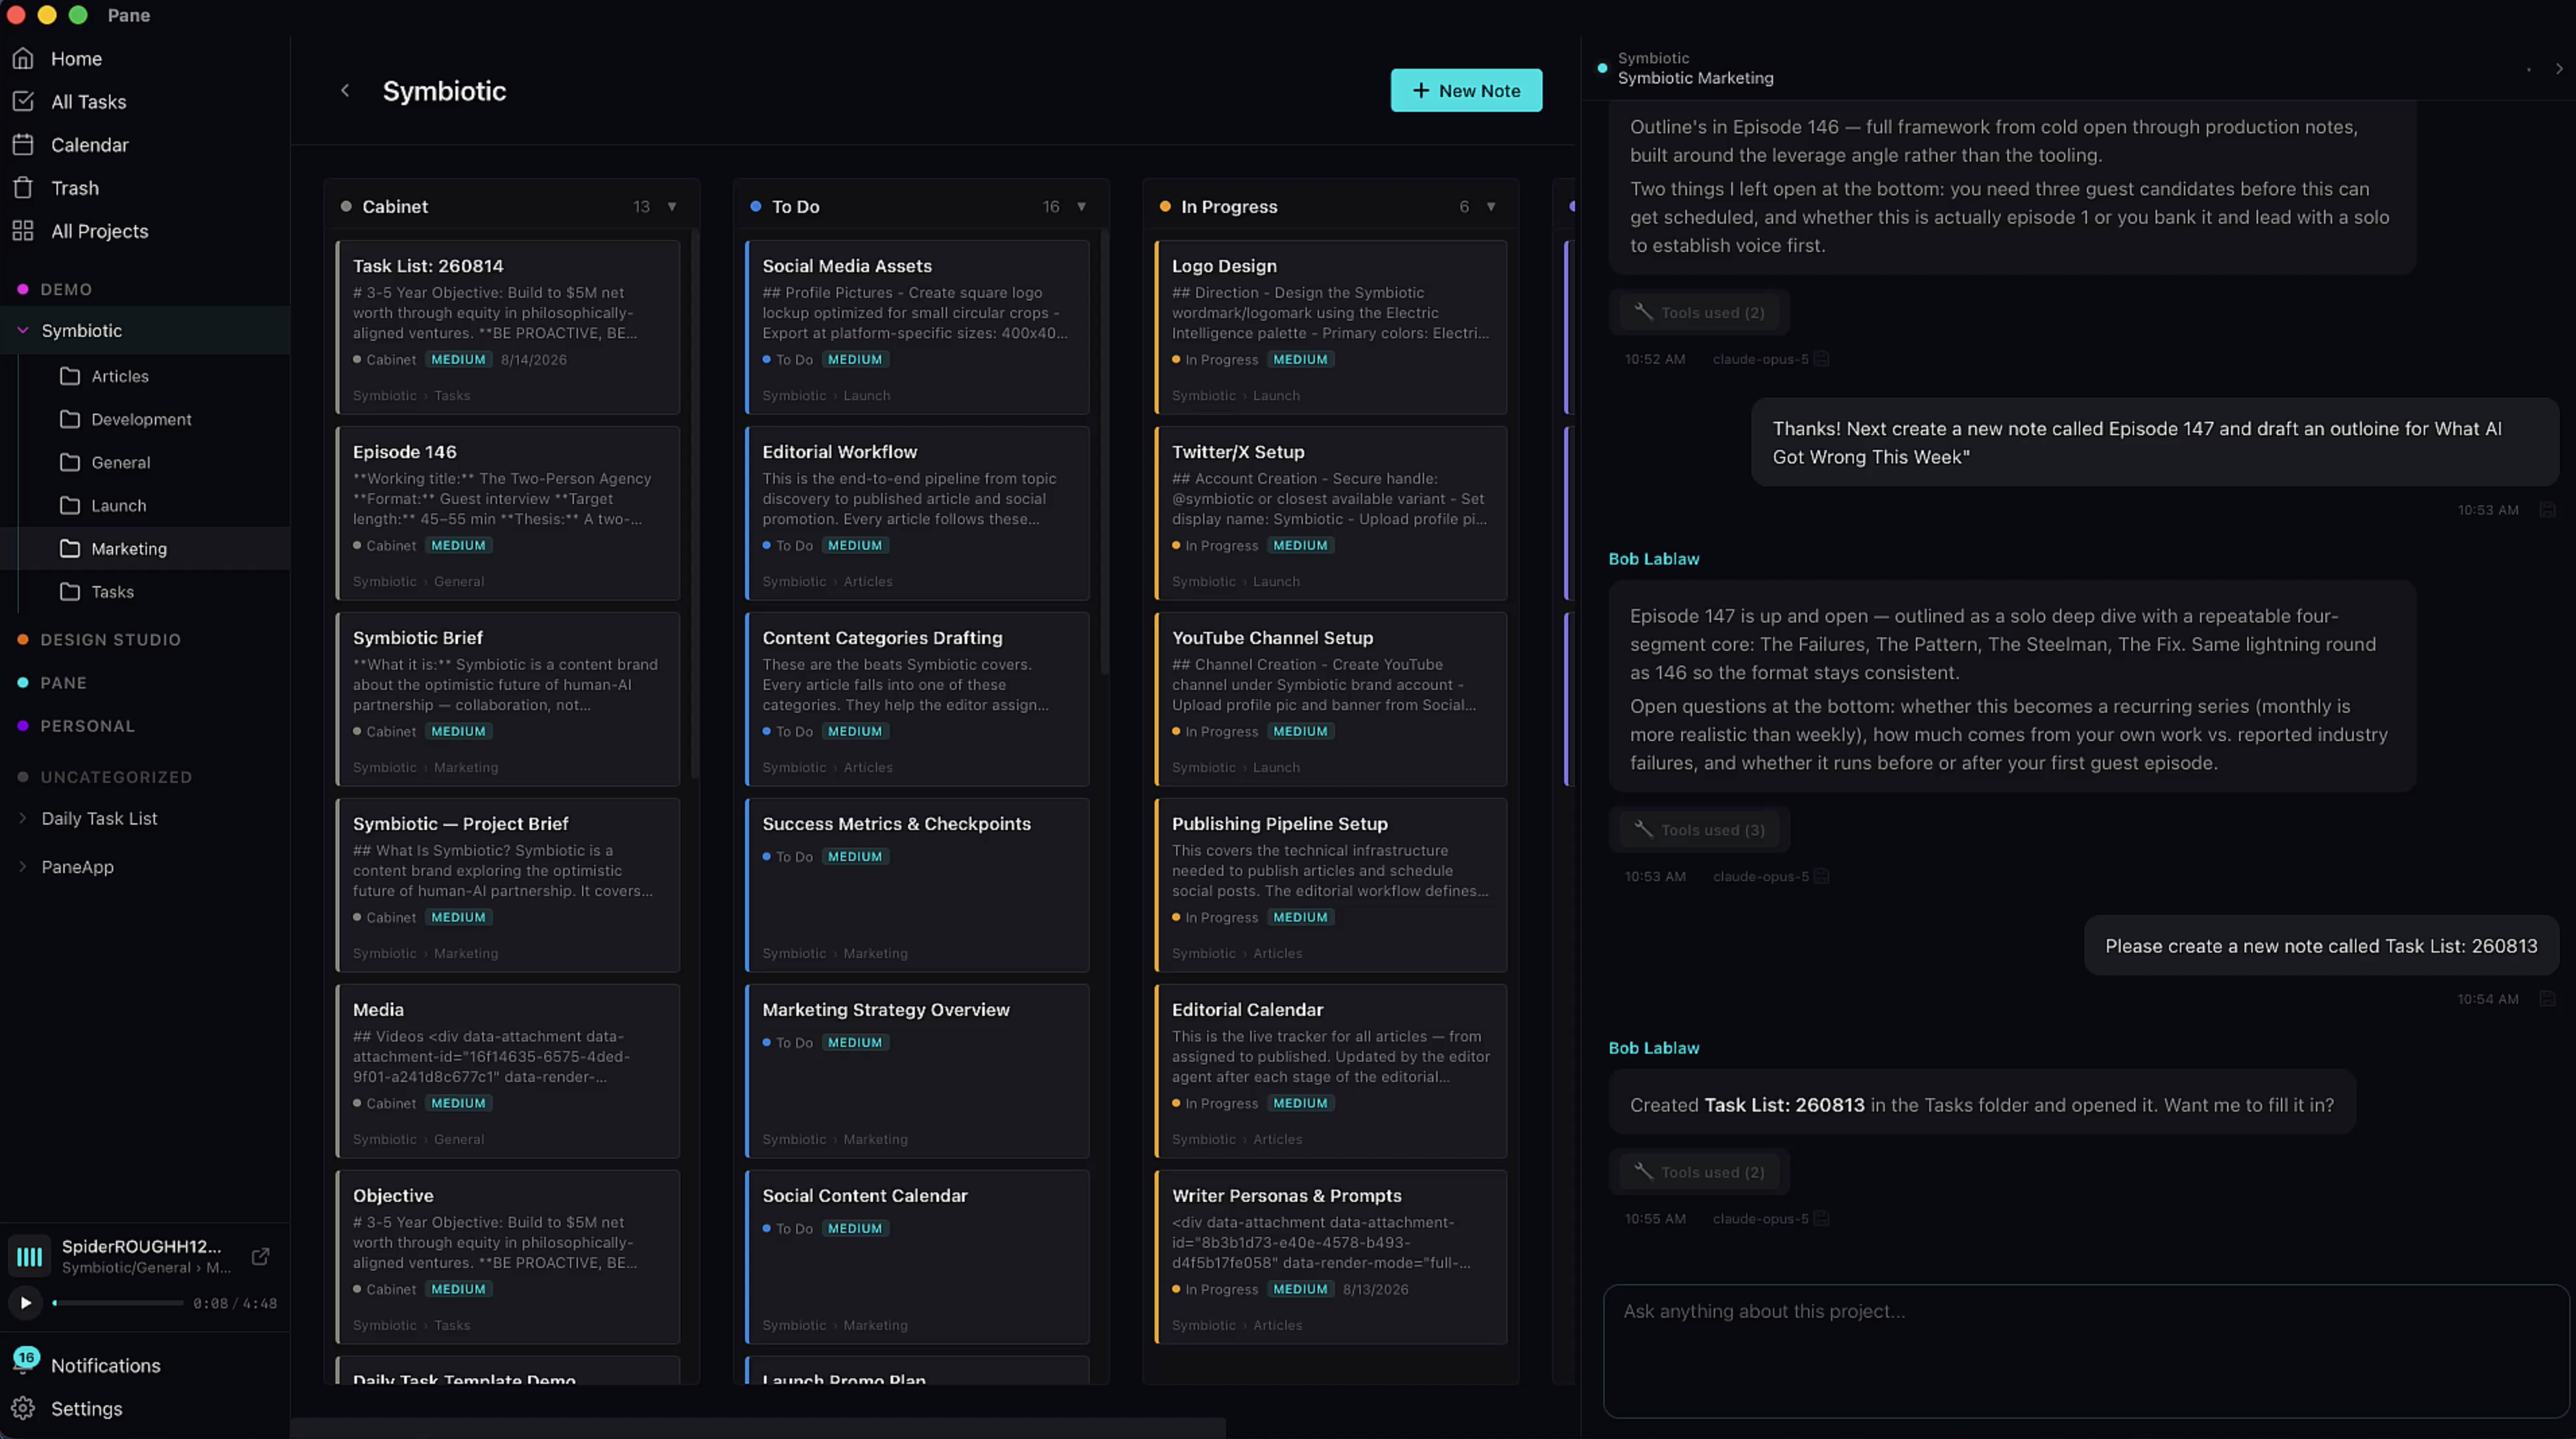The image size is (2576, 1439).
Task: Expand the Daily Task List project
Action: click(x=23, y=818)
